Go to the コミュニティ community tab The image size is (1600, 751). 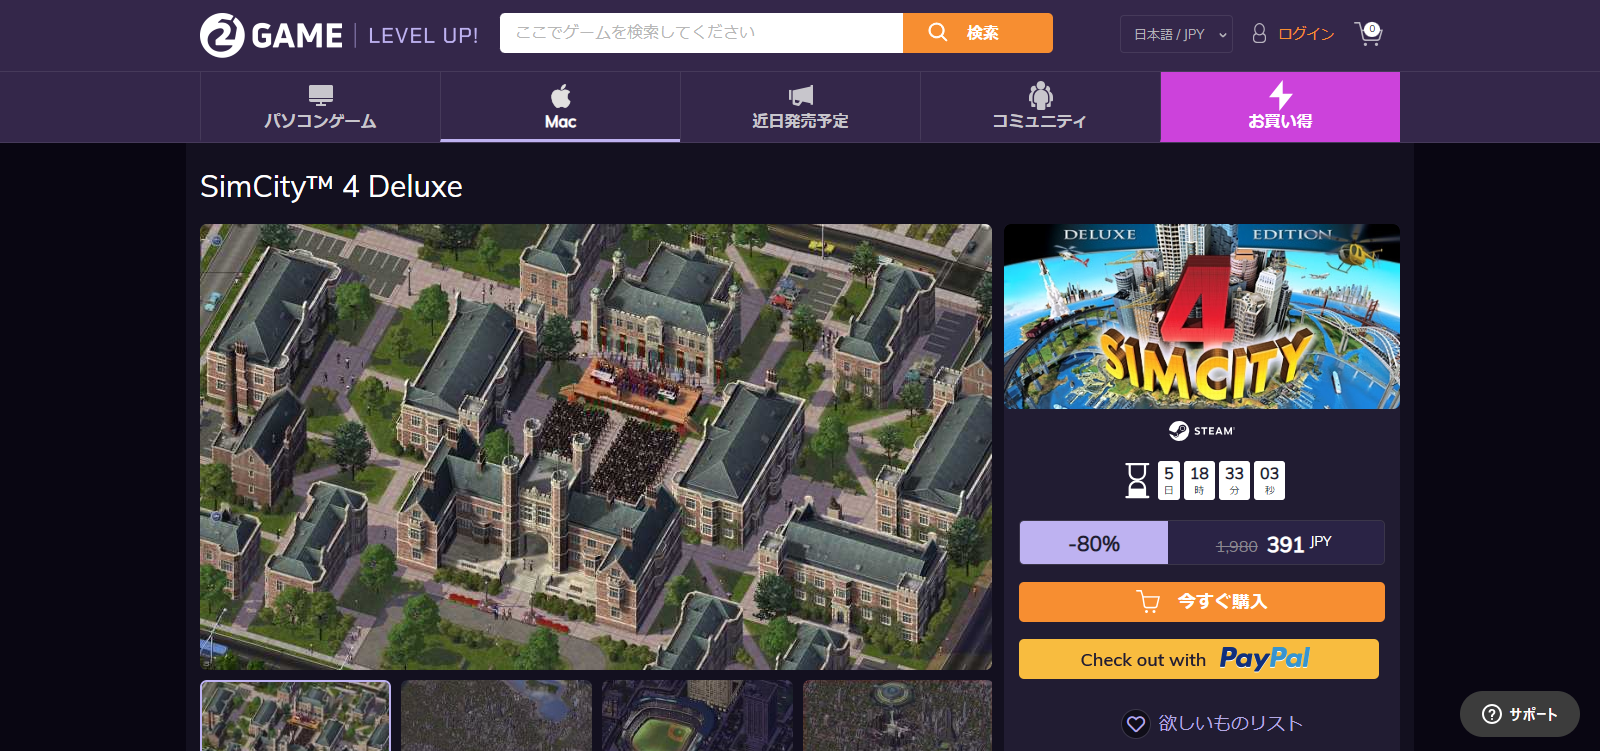(1040, 107)
